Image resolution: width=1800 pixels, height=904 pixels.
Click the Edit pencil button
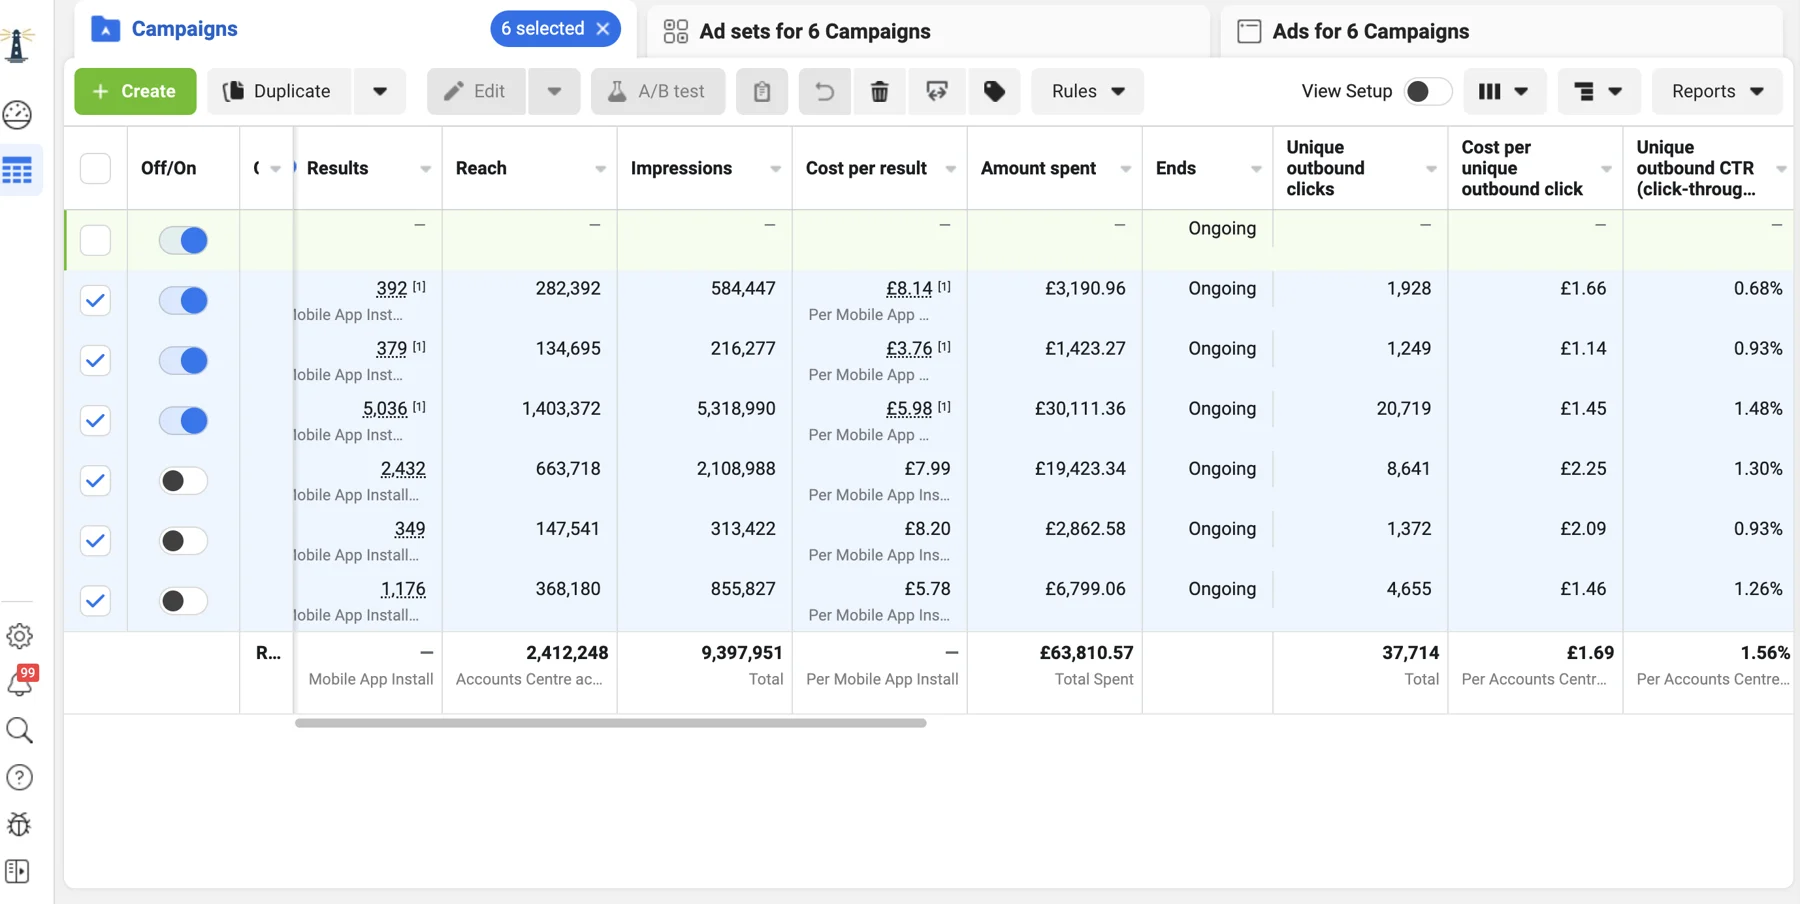point(476,91)
